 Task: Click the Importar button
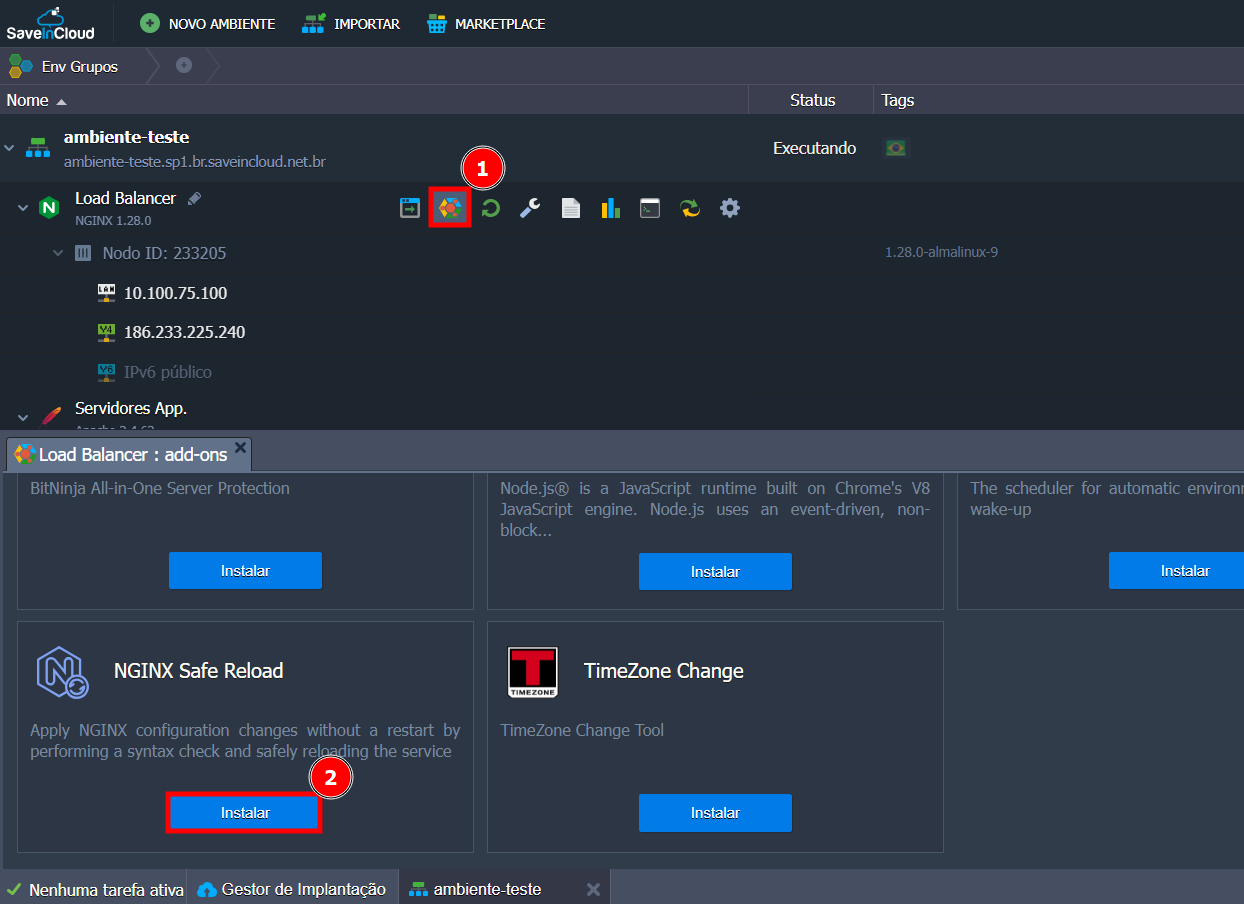tap(351, 24)
